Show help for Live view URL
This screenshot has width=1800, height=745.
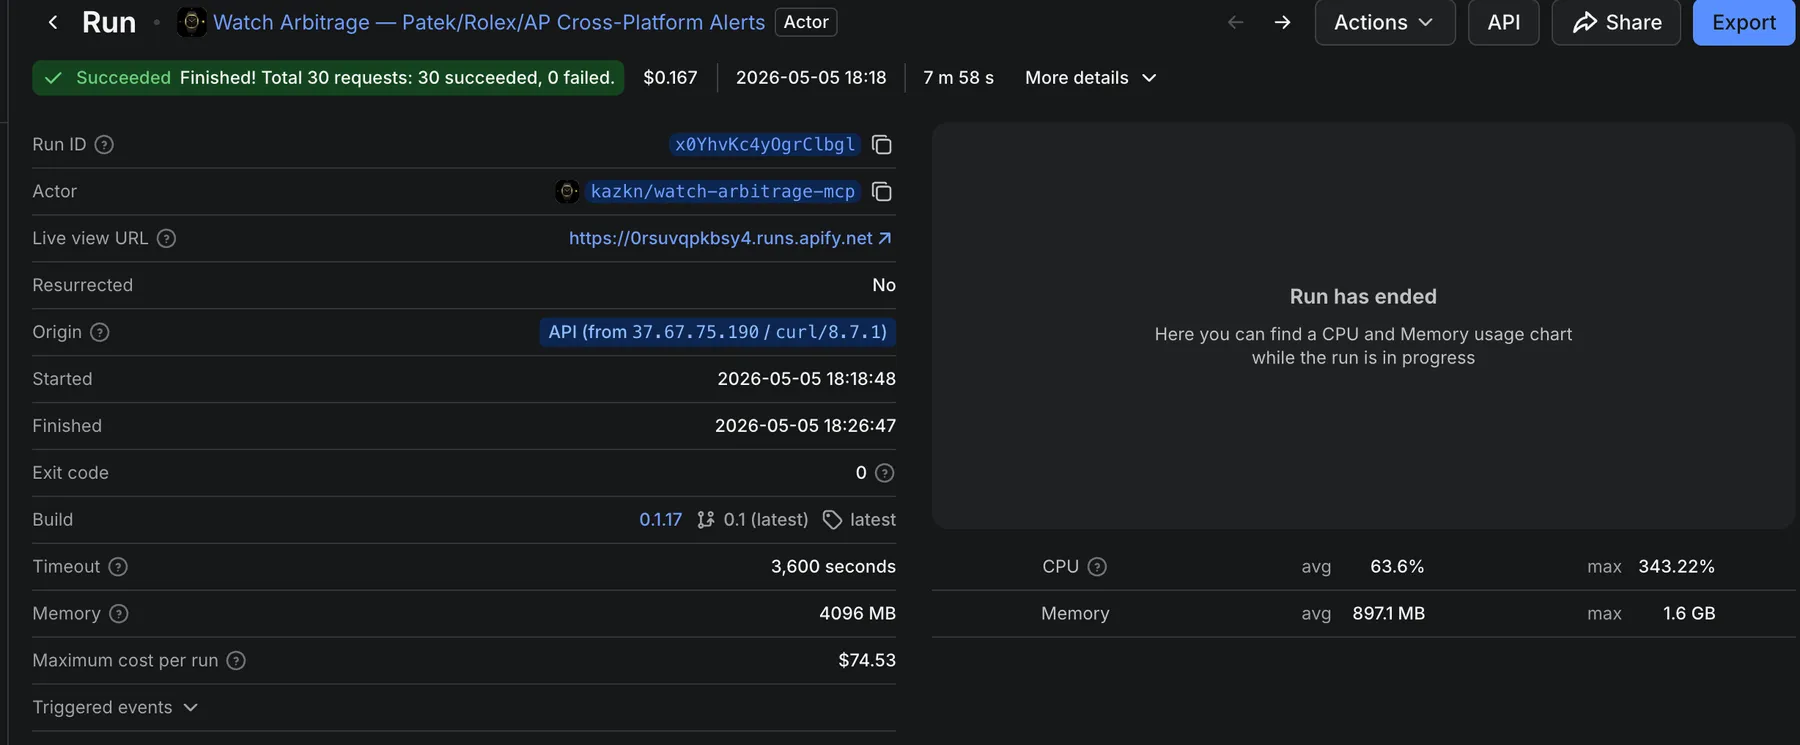click(x=167, y=239)
